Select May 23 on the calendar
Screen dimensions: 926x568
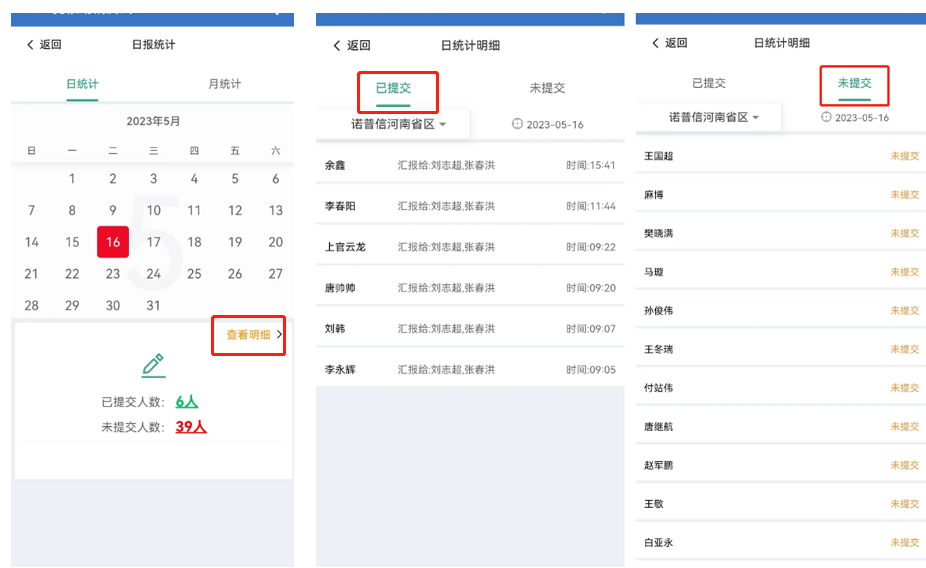(x=113, y=274)
